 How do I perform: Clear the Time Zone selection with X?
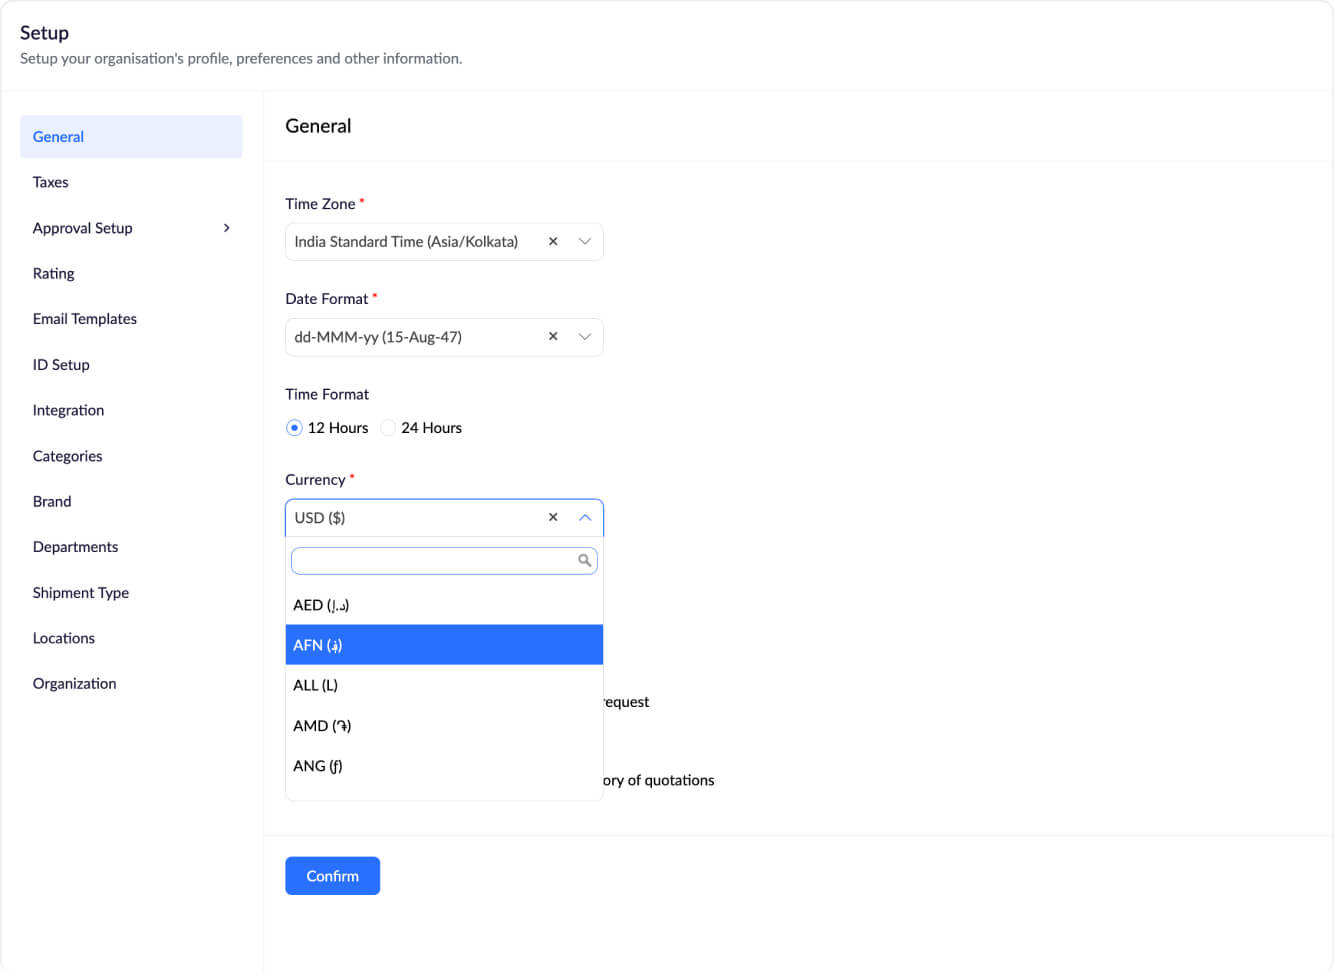(x=553, y=242)
